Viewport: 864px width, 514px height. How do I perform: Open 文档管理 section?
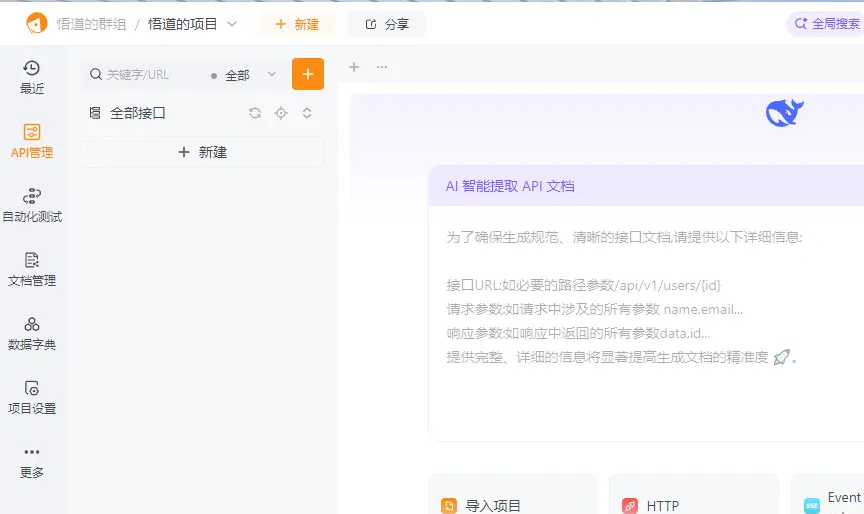32,269
